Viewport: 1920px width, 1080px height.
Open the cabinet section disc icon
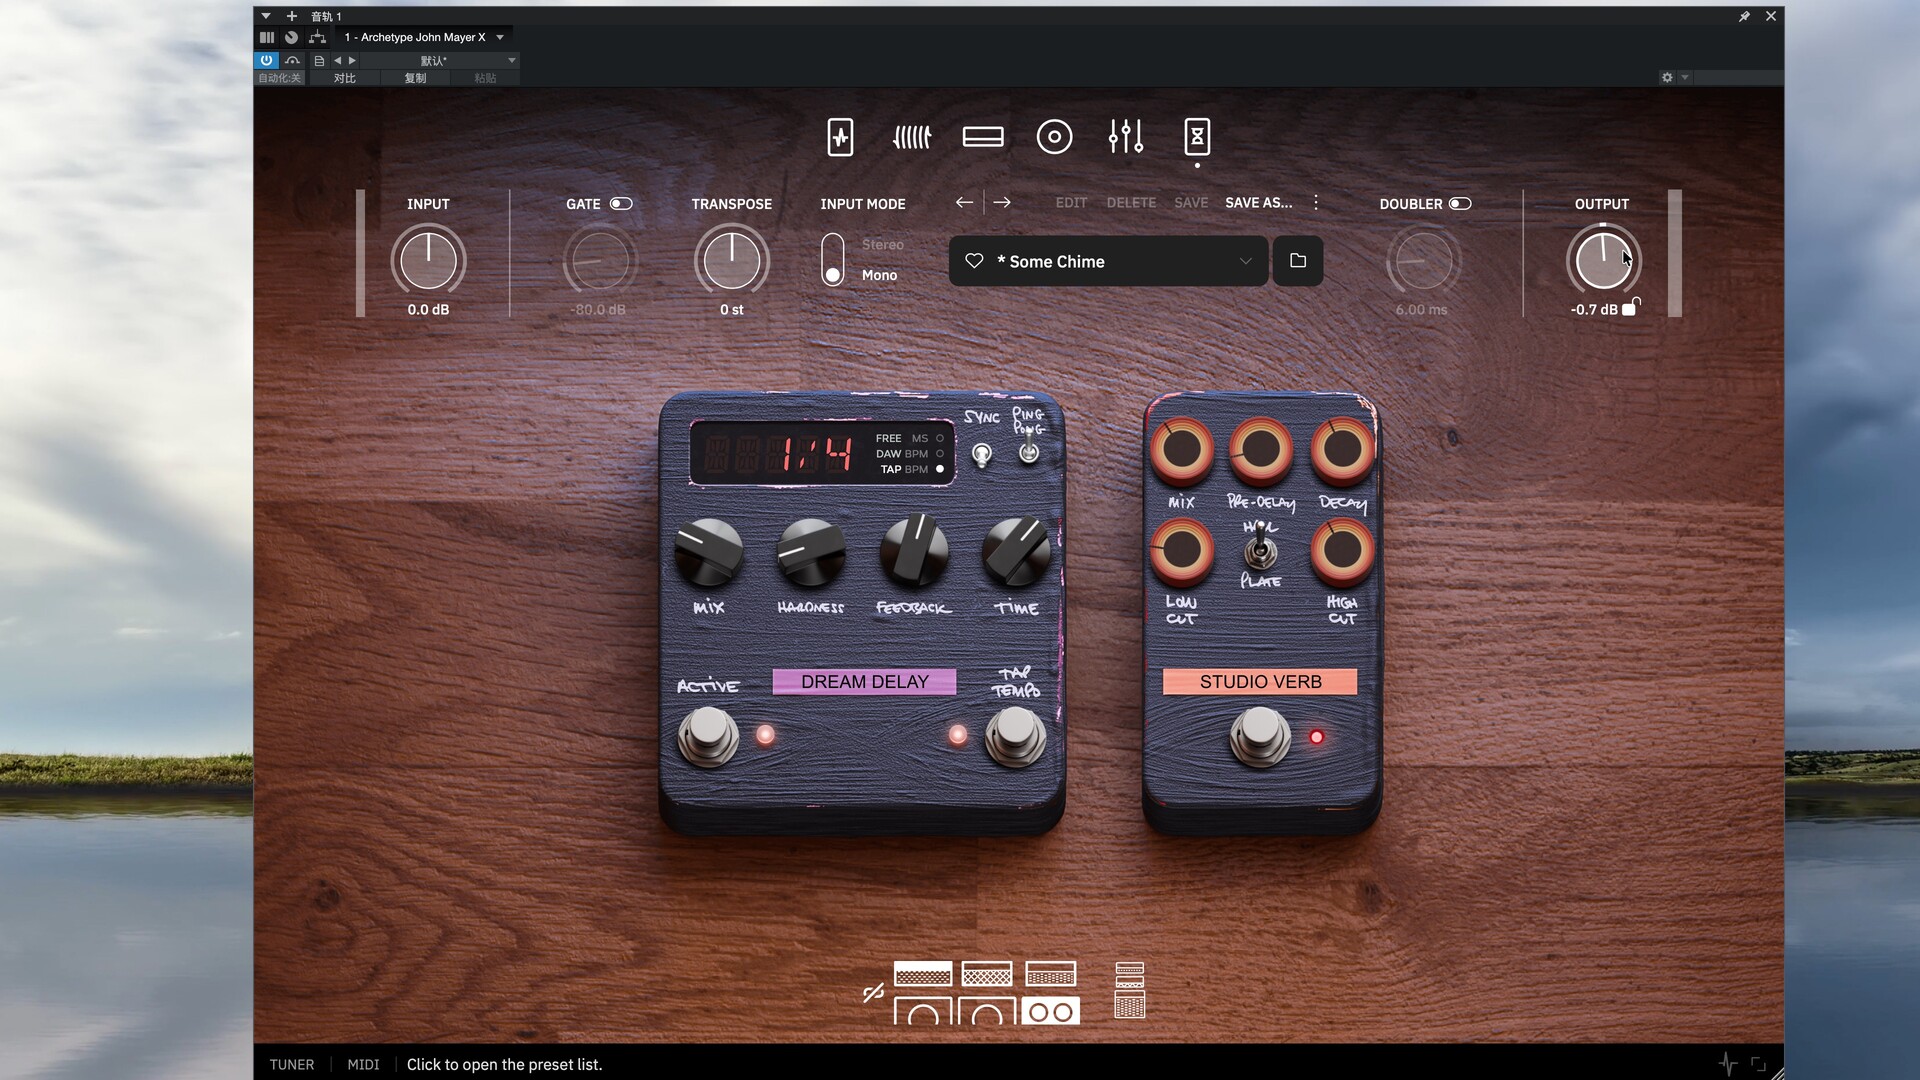tap(1054, 137)
